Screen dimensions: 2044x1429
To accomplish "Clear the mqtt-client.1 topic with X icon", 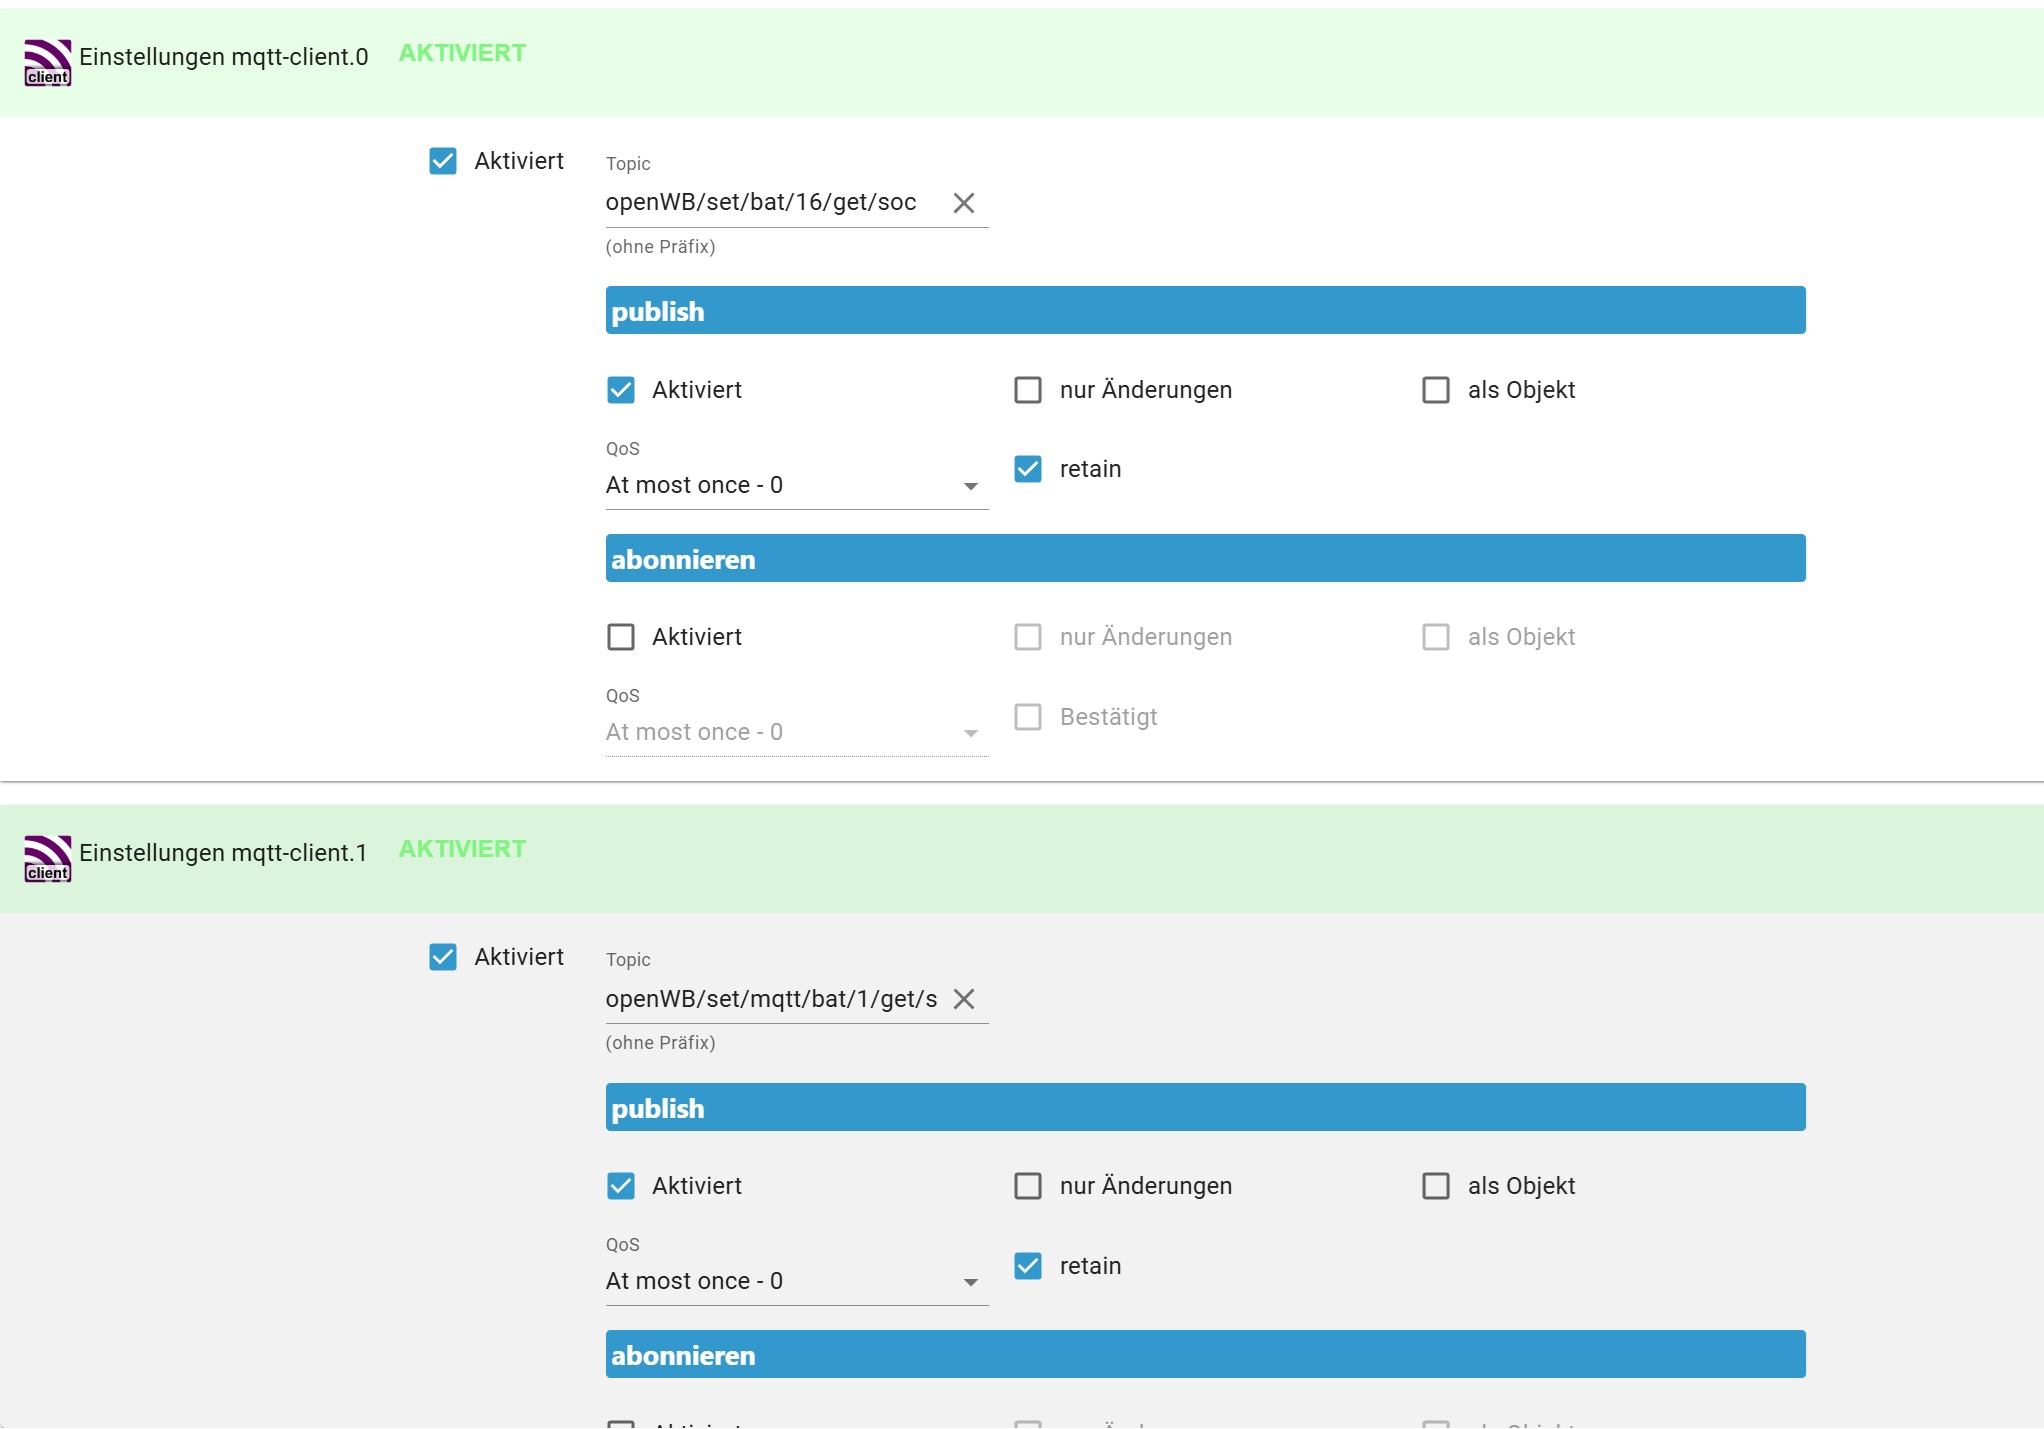I will 963,999.
